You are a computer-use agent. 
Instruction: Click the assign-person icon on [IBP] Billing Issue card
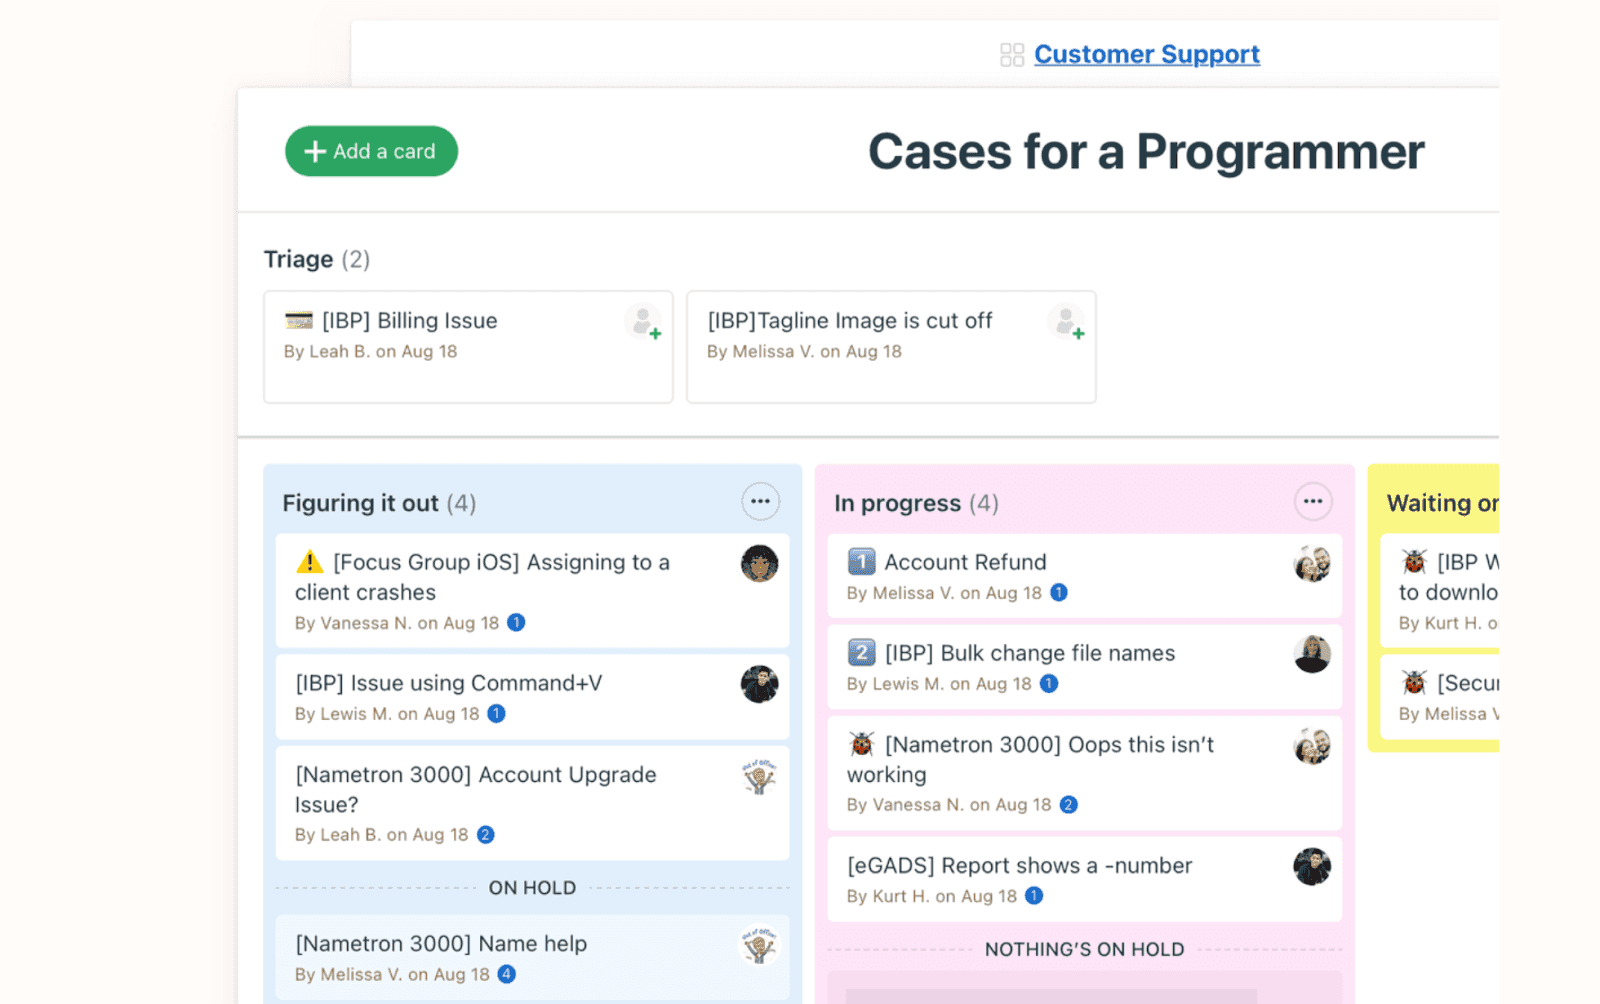[x=644, y=322]
